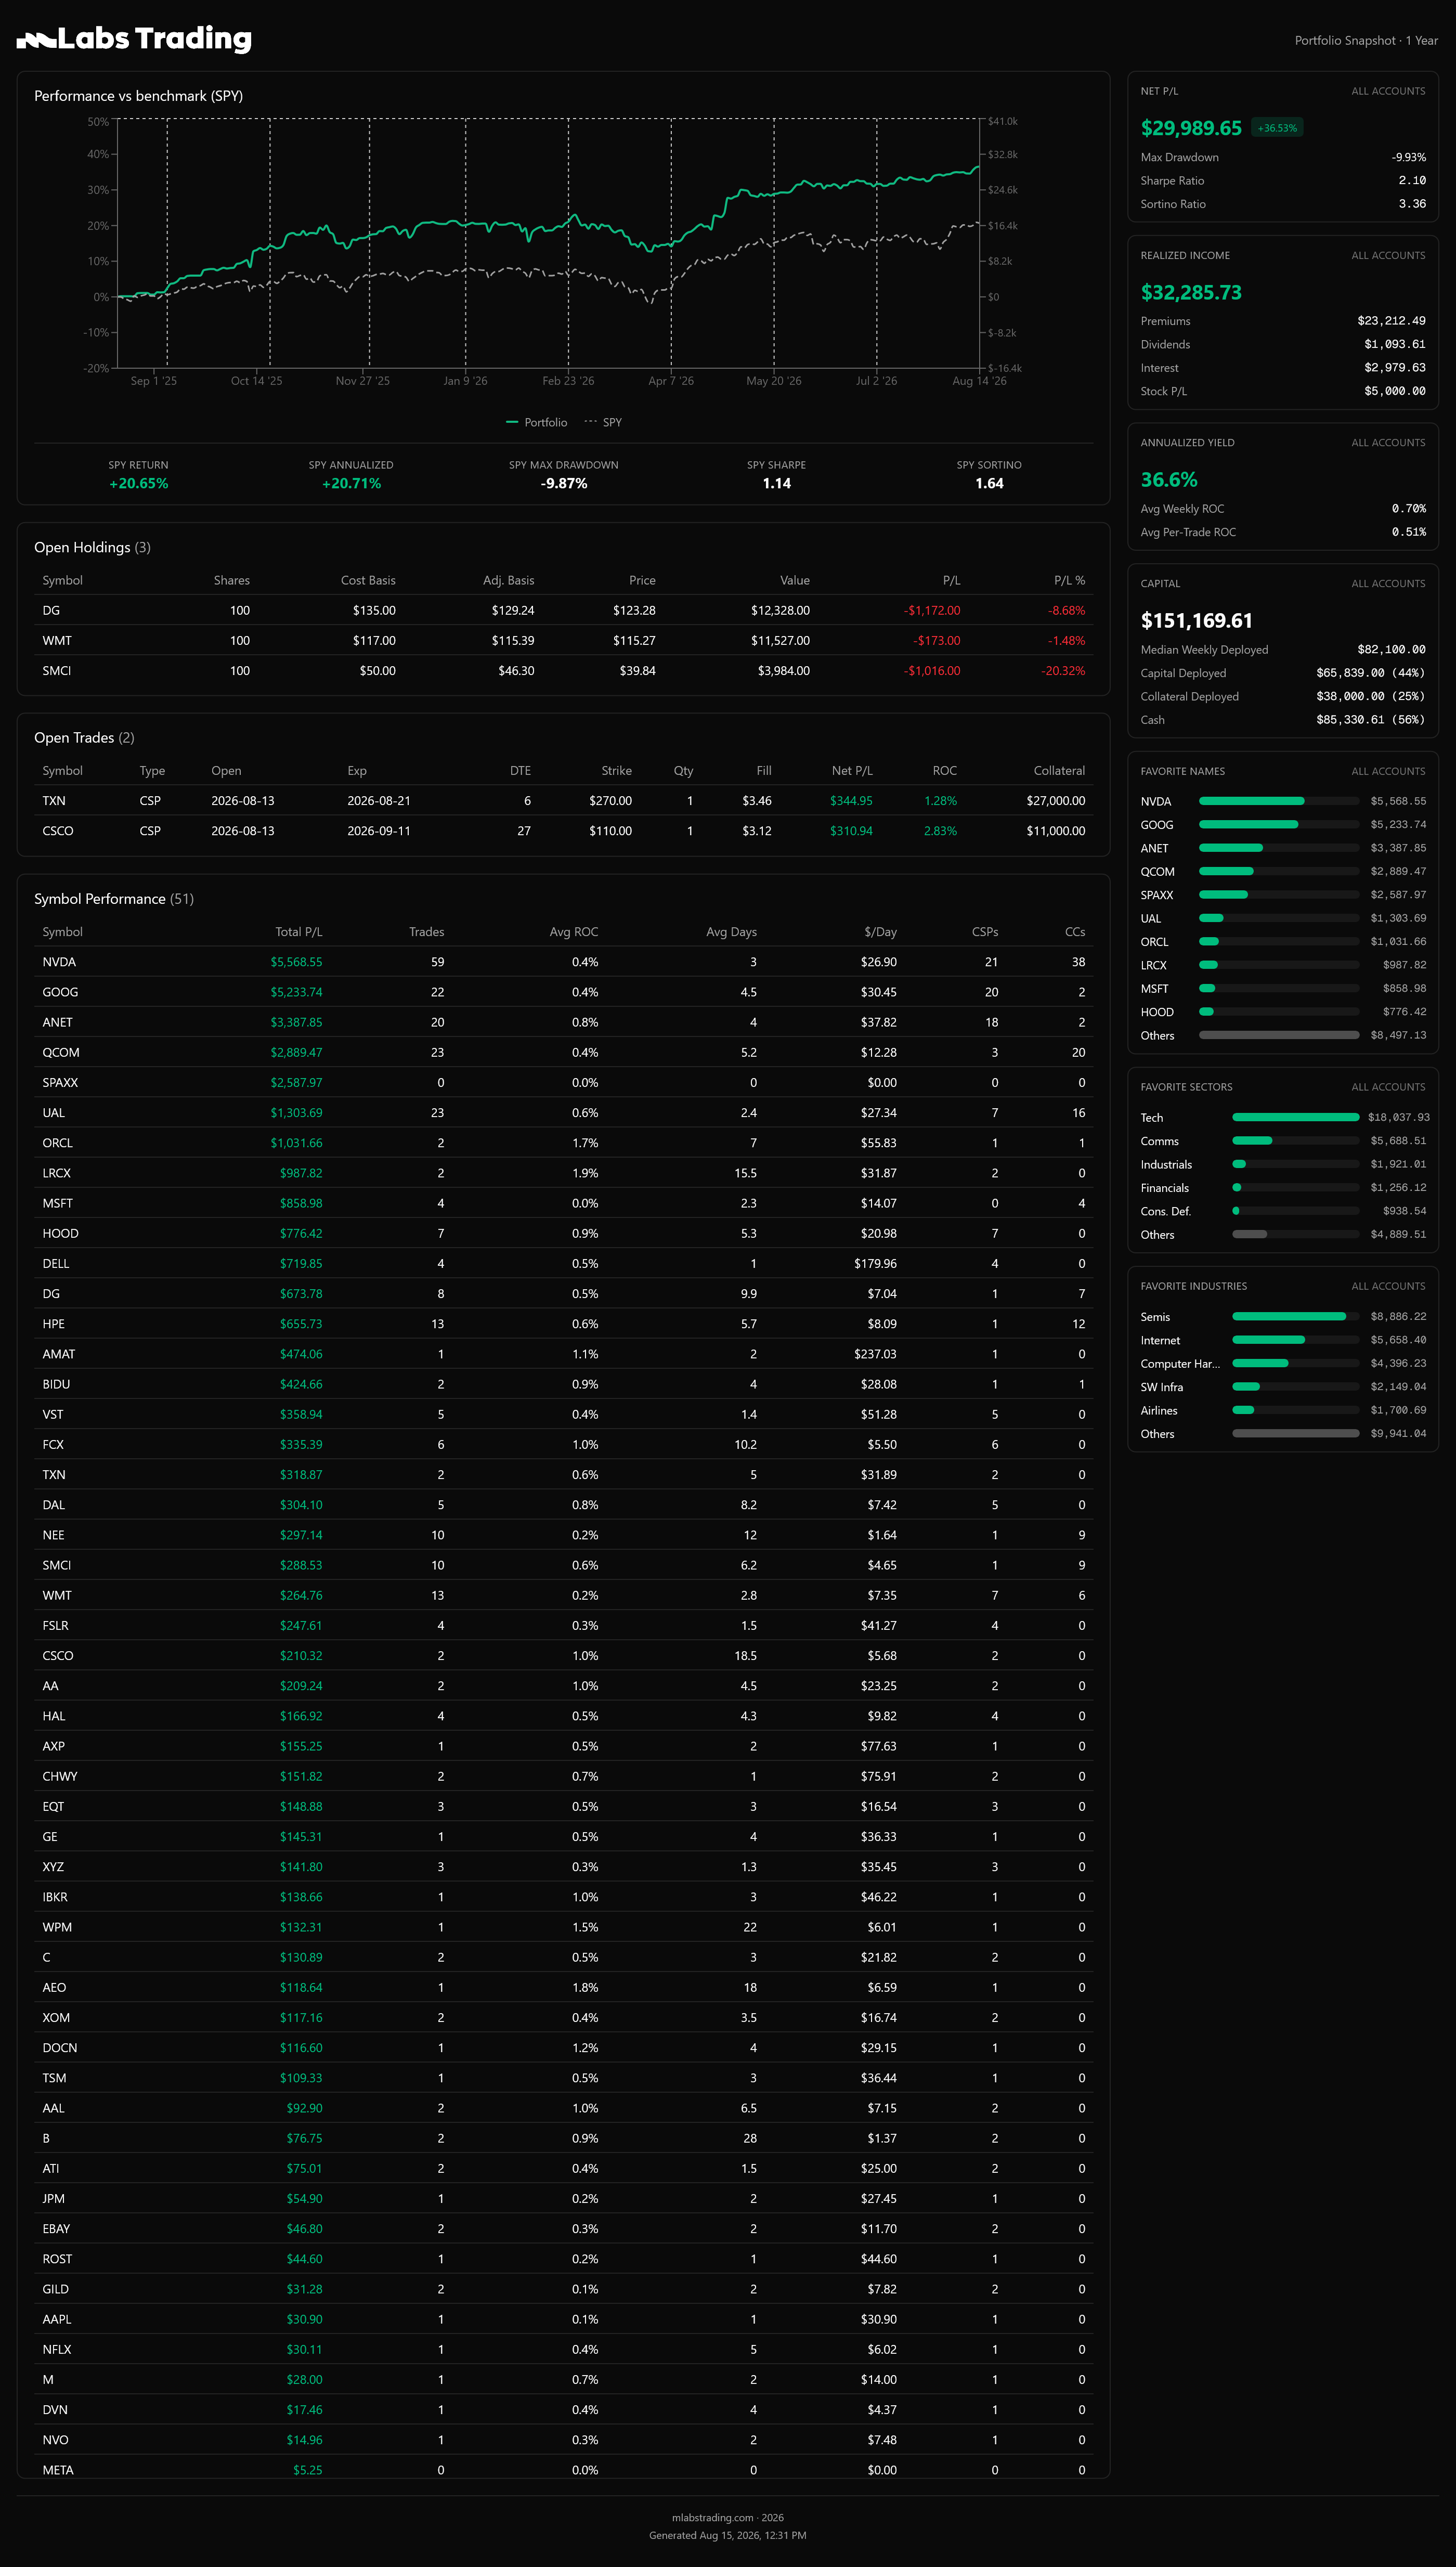Select the WMT row in Open Holdings
1456x2567 pixels.
[x=564, y=641]
